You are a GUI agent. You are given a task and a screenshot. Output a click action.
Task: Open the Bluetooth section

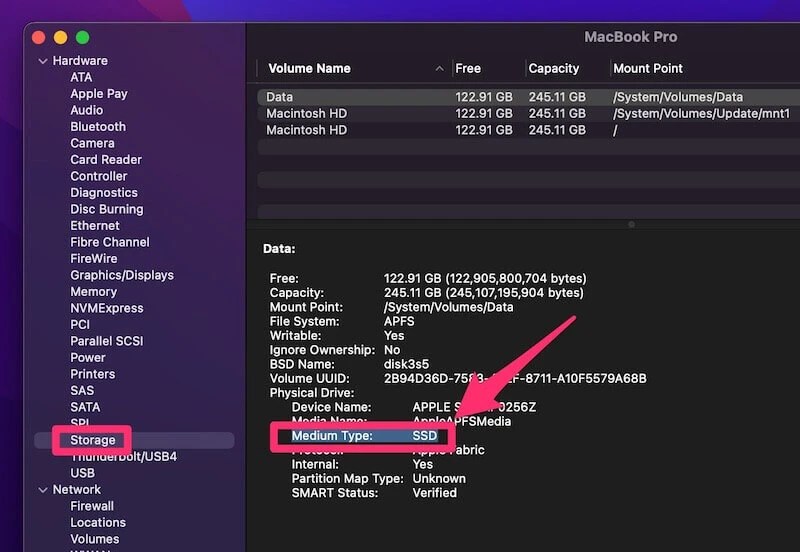[x=98, y=127]
